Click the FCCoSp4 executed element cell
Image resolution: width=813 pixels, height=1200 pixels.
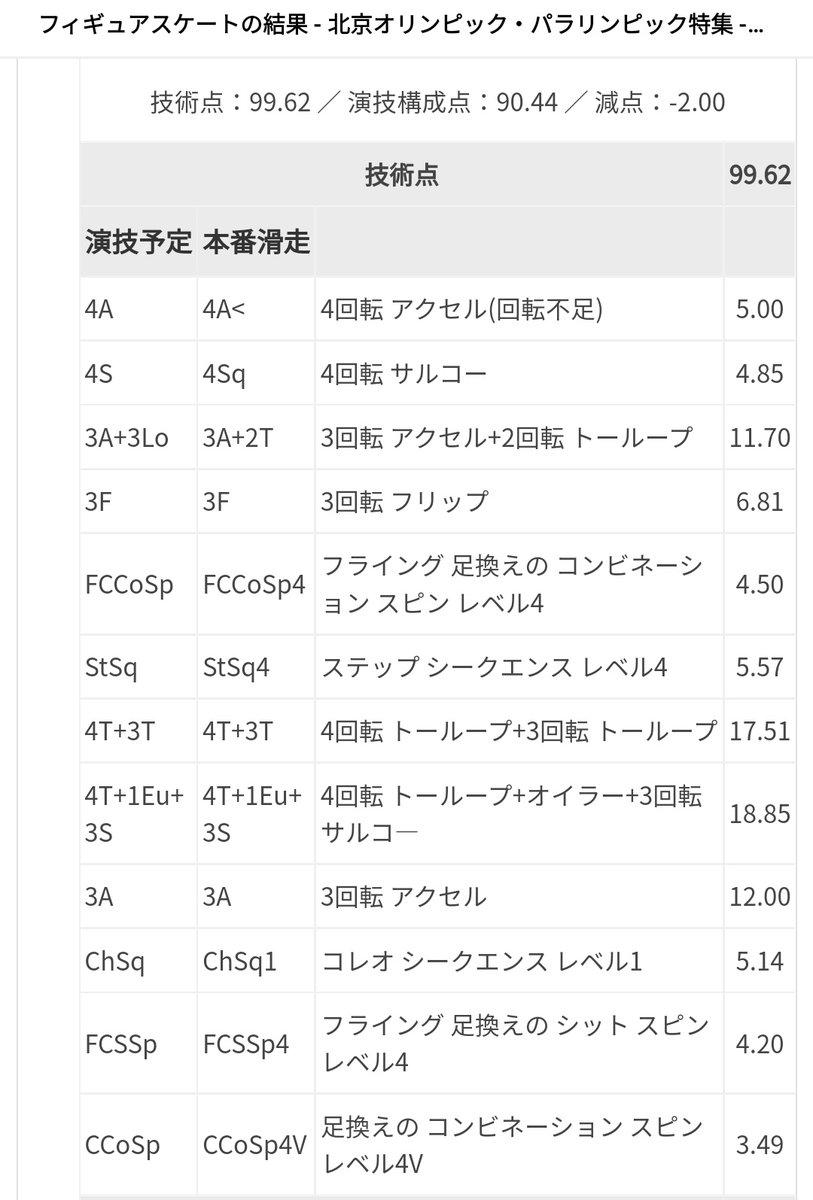(x=254, y=584)
